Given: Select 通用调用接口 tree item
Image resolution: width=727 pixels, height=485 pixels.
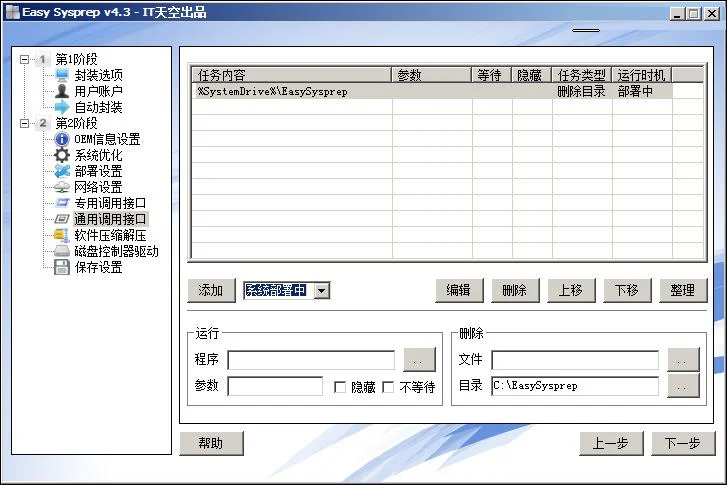Looking at the screenshot, I should pyautogui.click(x=110, y=219).
